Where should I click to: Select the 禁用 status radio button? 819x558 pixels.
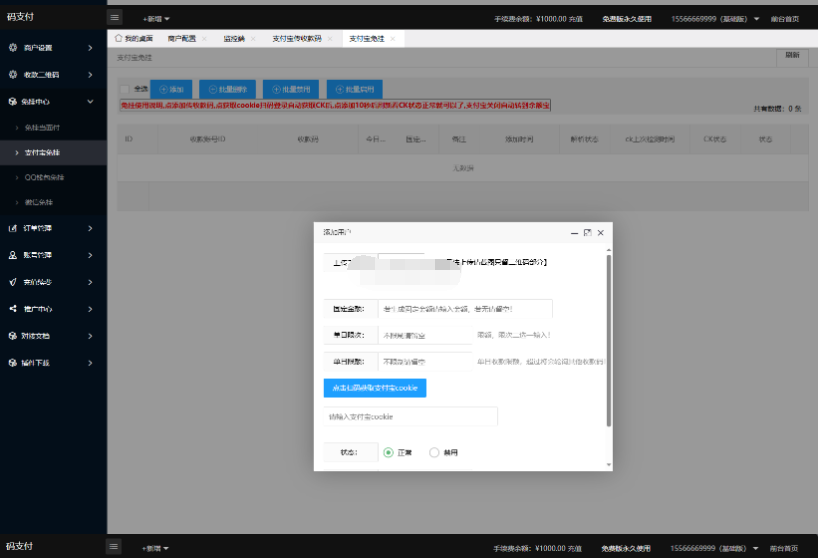point(434,452)
